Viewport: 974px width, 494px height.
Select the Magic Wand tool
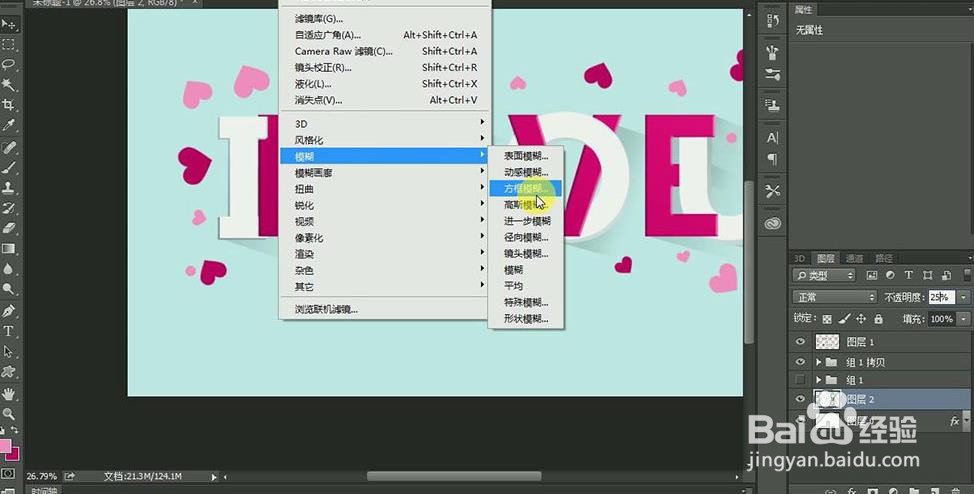coord(9,85)
